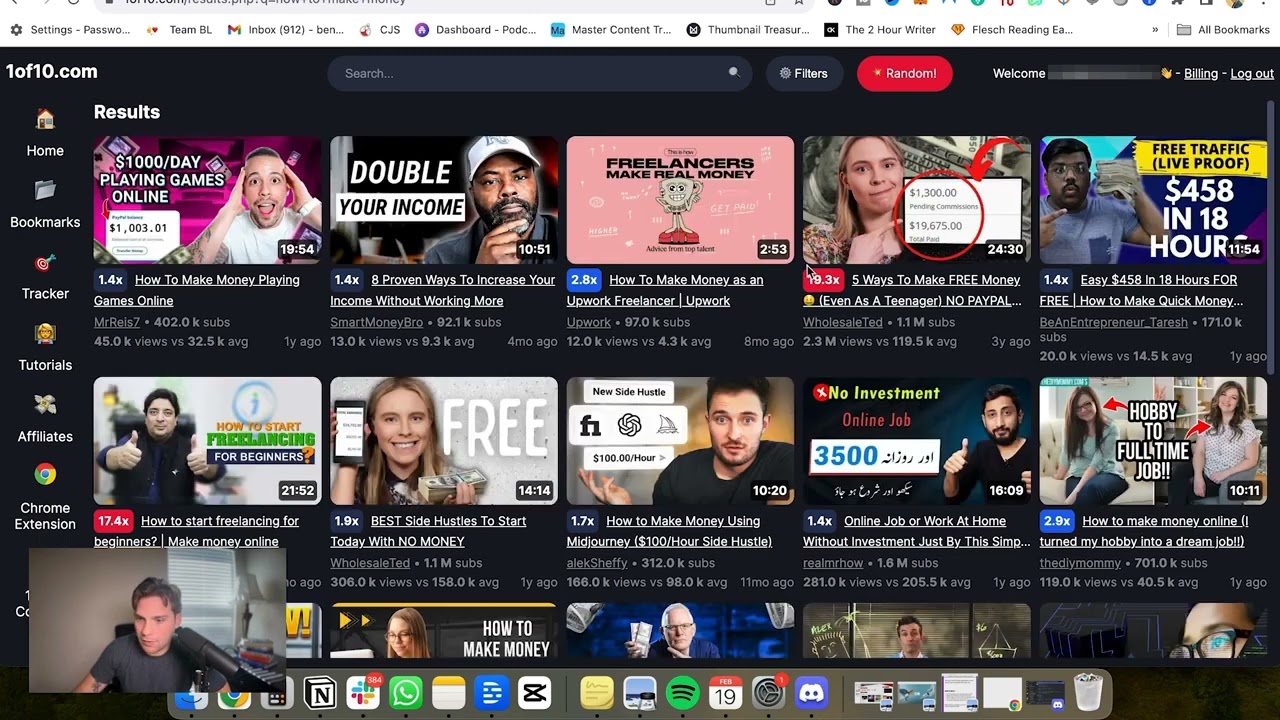Open Stickies in the dock
Image resolution: width=1280 pixels, height=720 pixels.
[597, 693]
